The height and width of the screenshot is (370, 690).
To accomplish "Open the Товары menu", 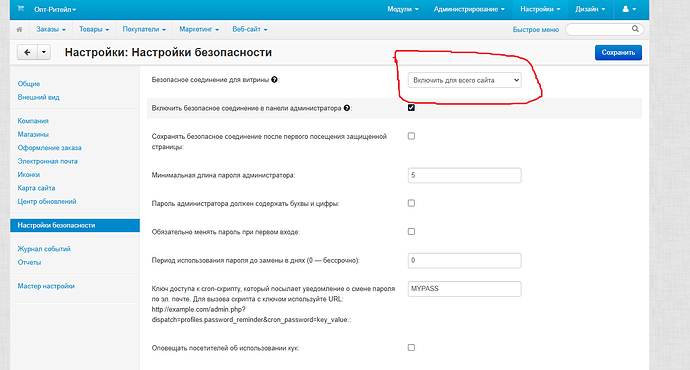I will [94, 29].
